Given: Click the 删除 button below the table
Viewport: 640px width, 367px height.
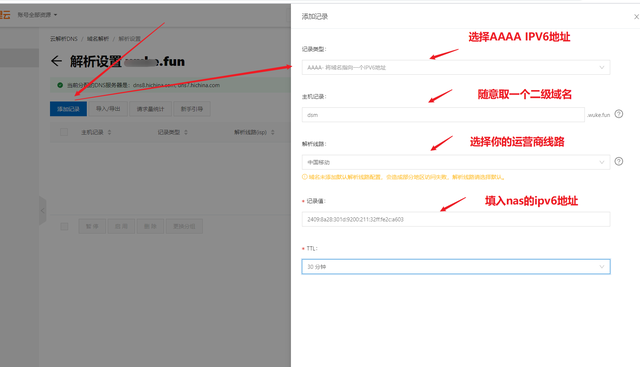Looking at the screenshot, I should (x=150, y=226).
